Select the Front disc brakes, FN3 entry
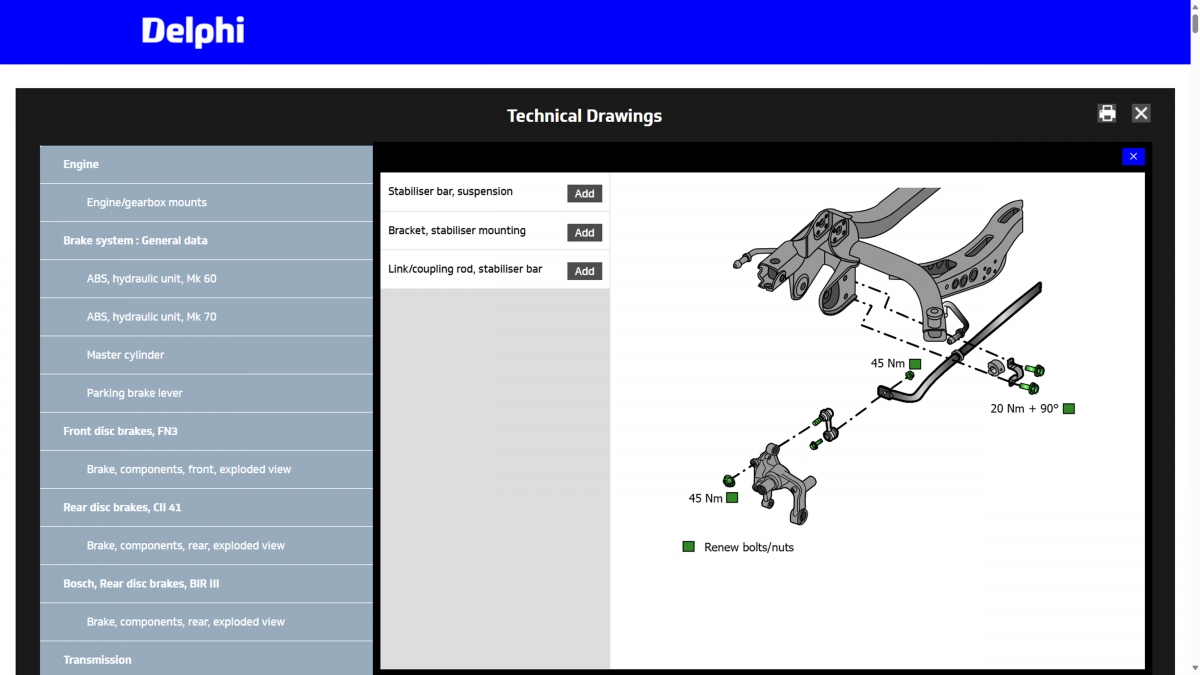This screenshot has height=675, width=1200. point(206,431)
